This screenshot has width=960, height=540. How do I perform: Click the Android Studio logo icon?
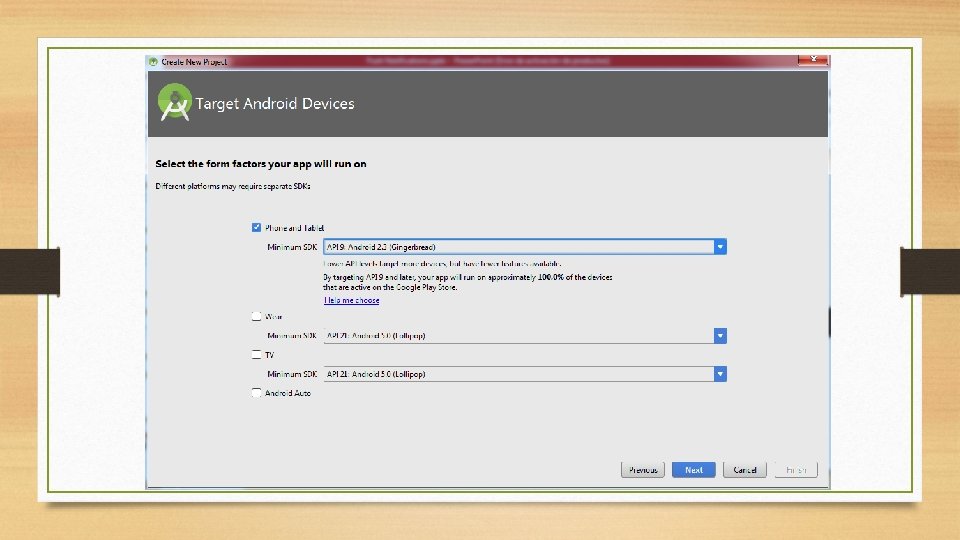point(175,102)
